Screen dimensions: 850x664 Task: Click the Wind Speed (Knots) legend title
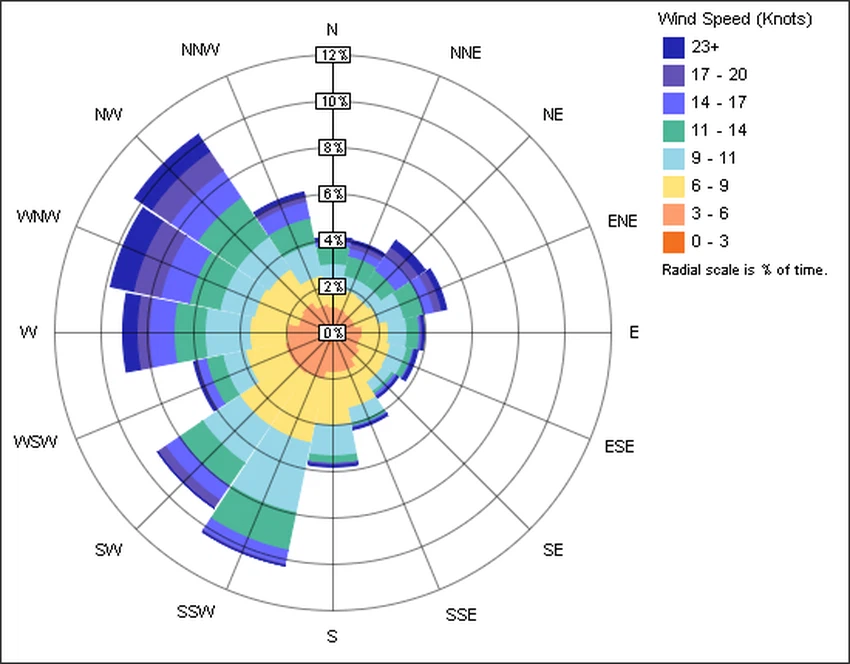pos(735,19)
